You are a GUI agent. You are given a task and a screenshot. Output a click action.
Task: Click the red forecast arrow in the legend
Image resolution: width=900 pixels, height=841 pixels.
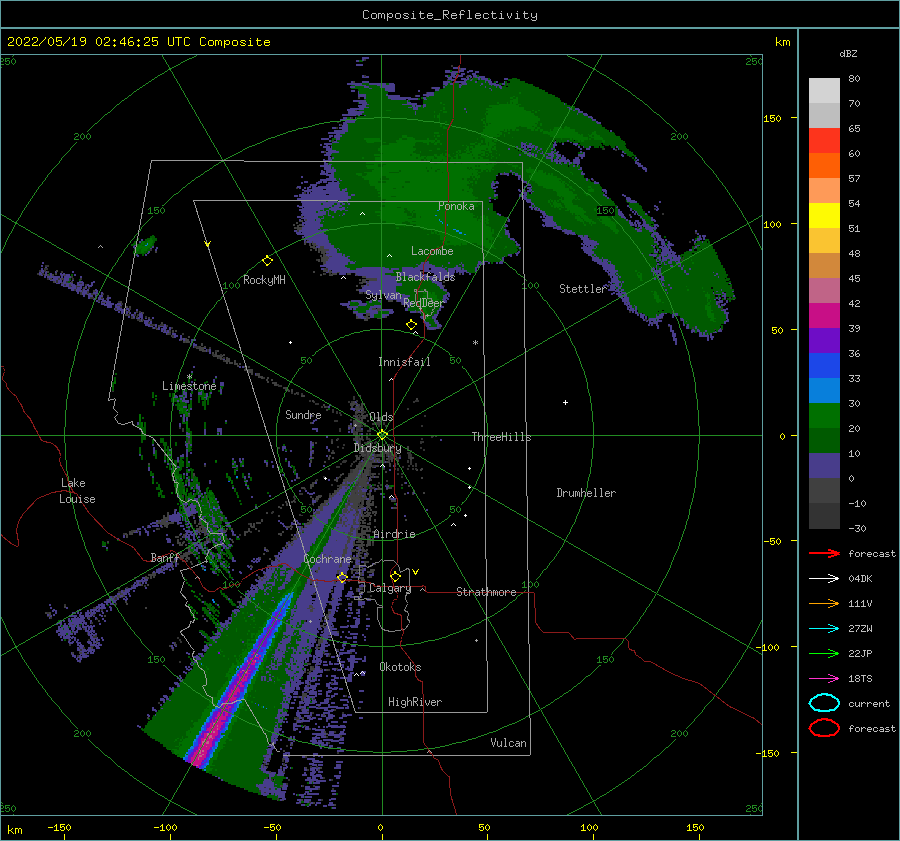(824, 553)
